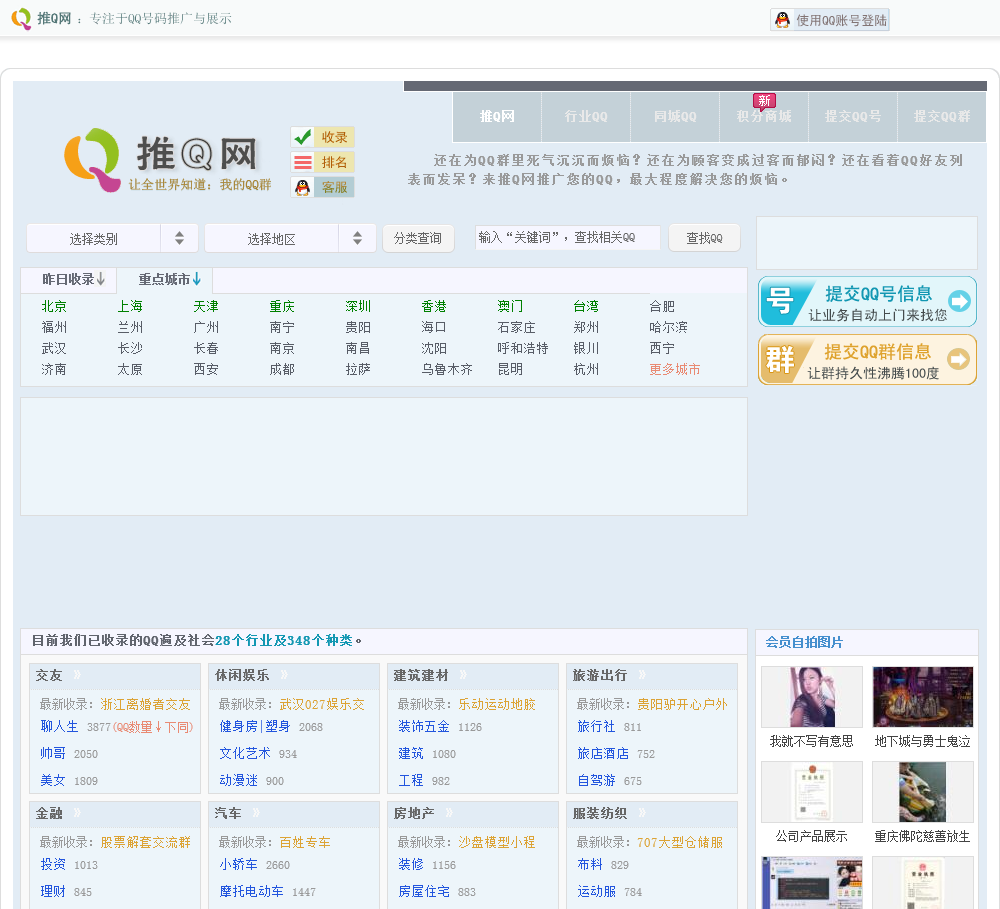Expand the 休闲娱乐 category chevron

click(x=284, y=674)
